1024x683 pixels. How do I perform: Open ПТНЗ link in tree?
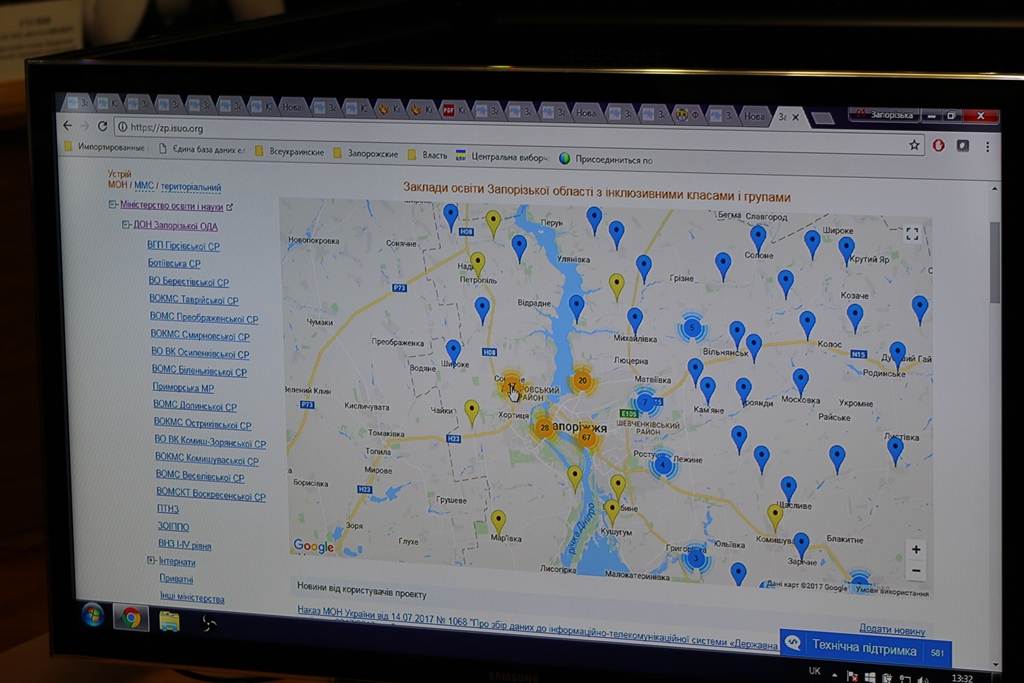pos(168,508)
